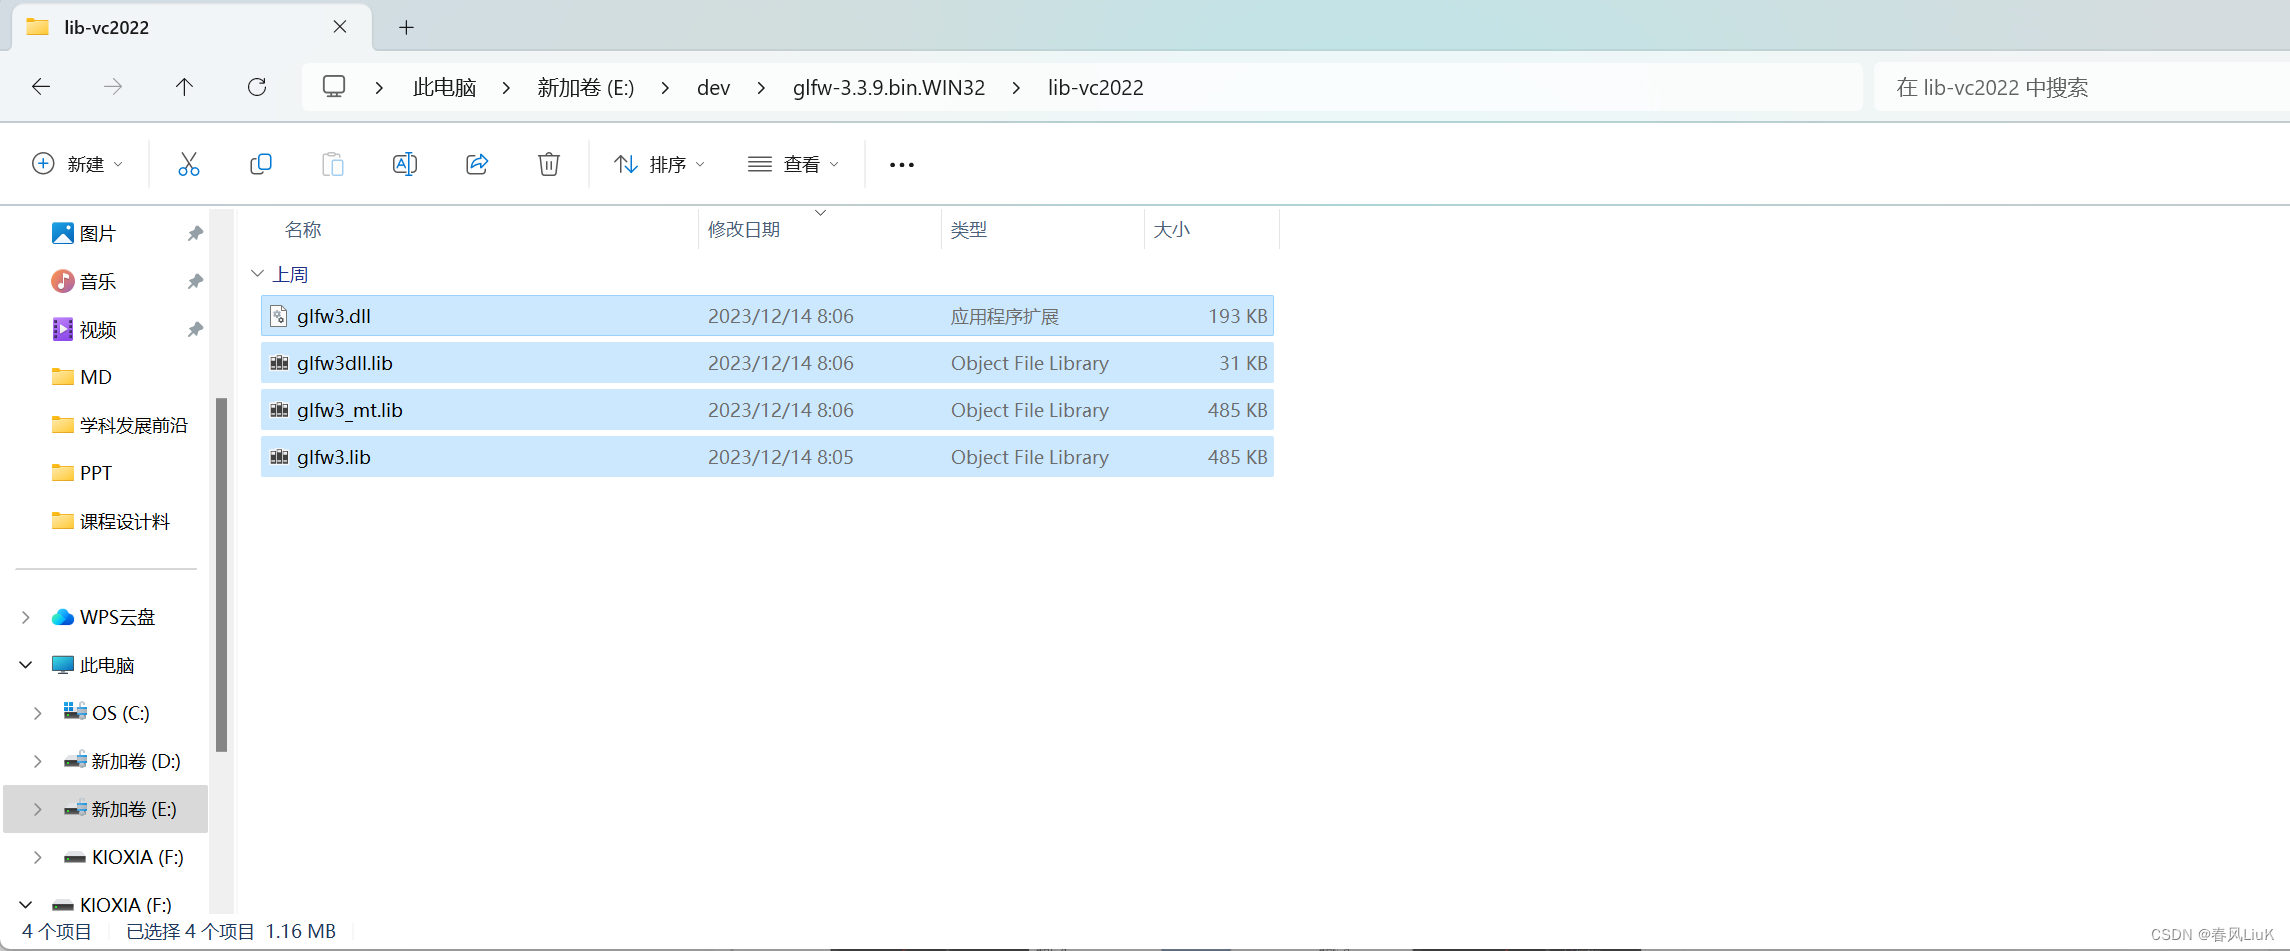Go forward with the right arrow
2290x951 pixels.
tap(113, 87)
